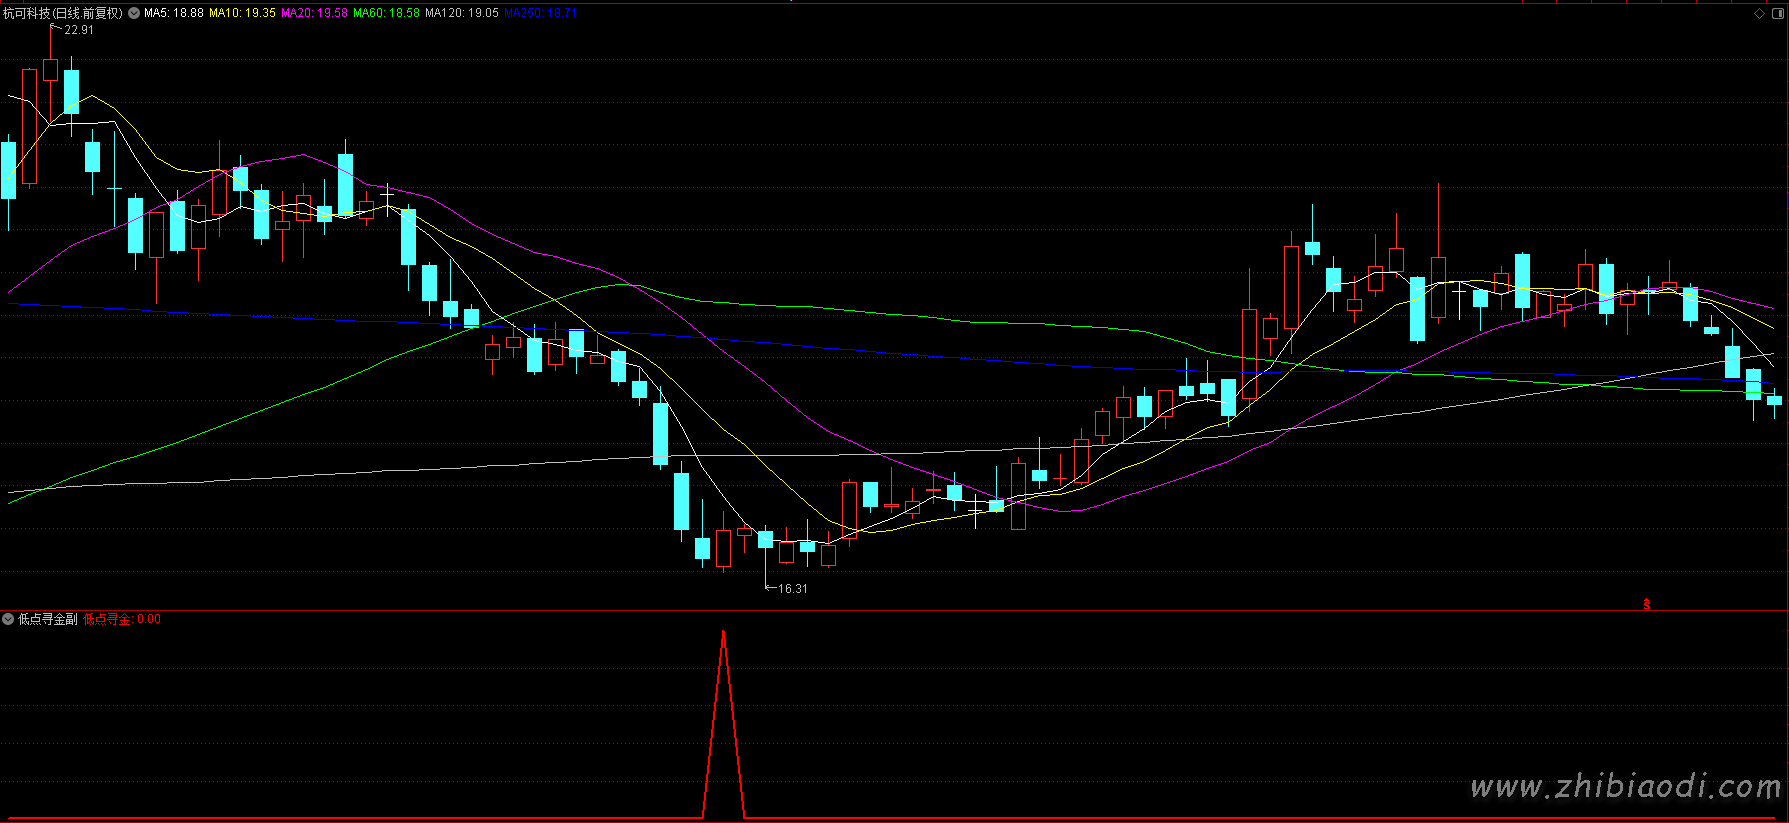Viewport: 1789px width, 823px height.
Task: Click the green MA60: 18.58 label
Action: (x=386, y=14)
